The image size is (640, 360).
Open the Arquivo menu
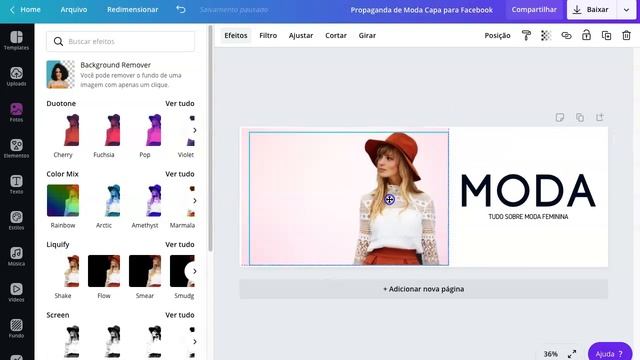pyautogui.click(x=74, y=9)
